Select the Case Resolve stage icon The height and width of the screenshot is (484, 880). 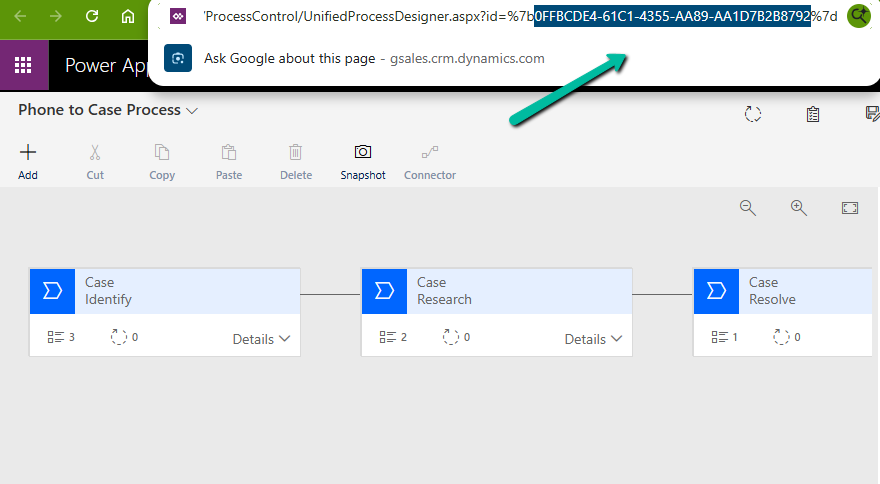point(716,291)
